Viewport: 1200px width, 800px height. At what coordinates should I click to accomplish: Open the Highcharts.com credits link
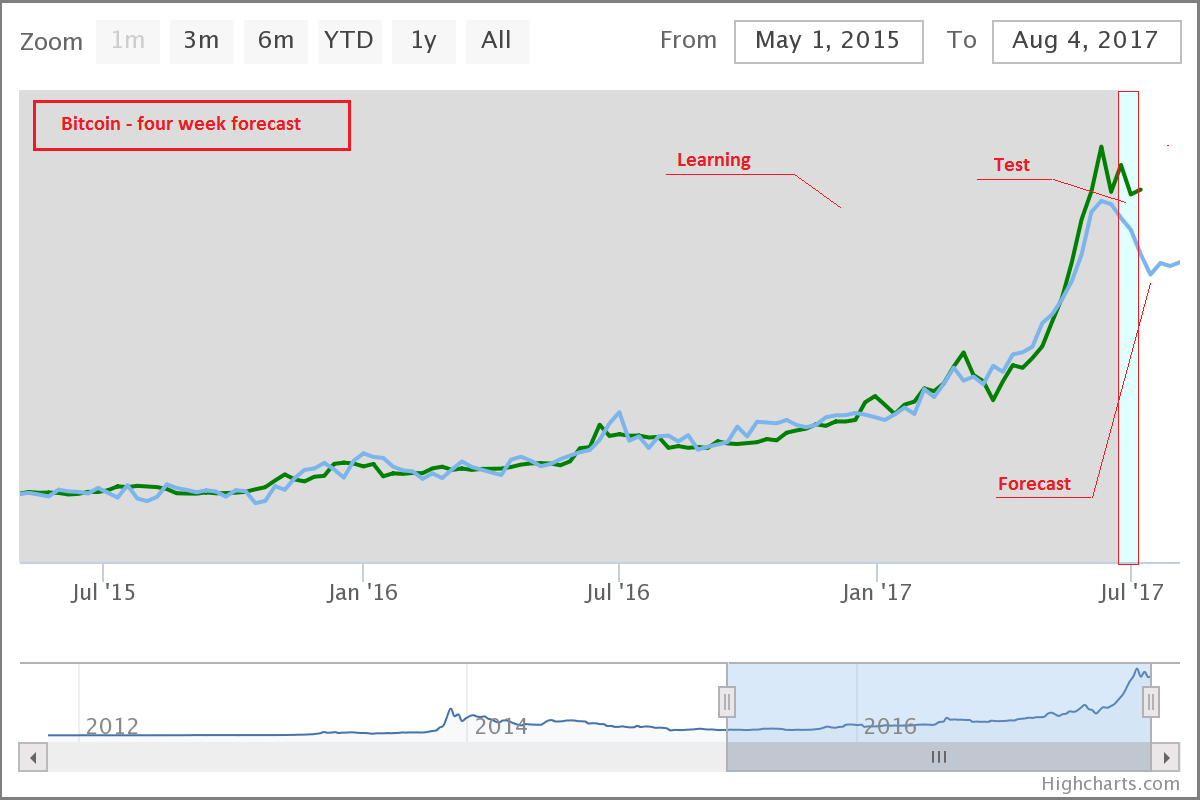(1110, 784)
